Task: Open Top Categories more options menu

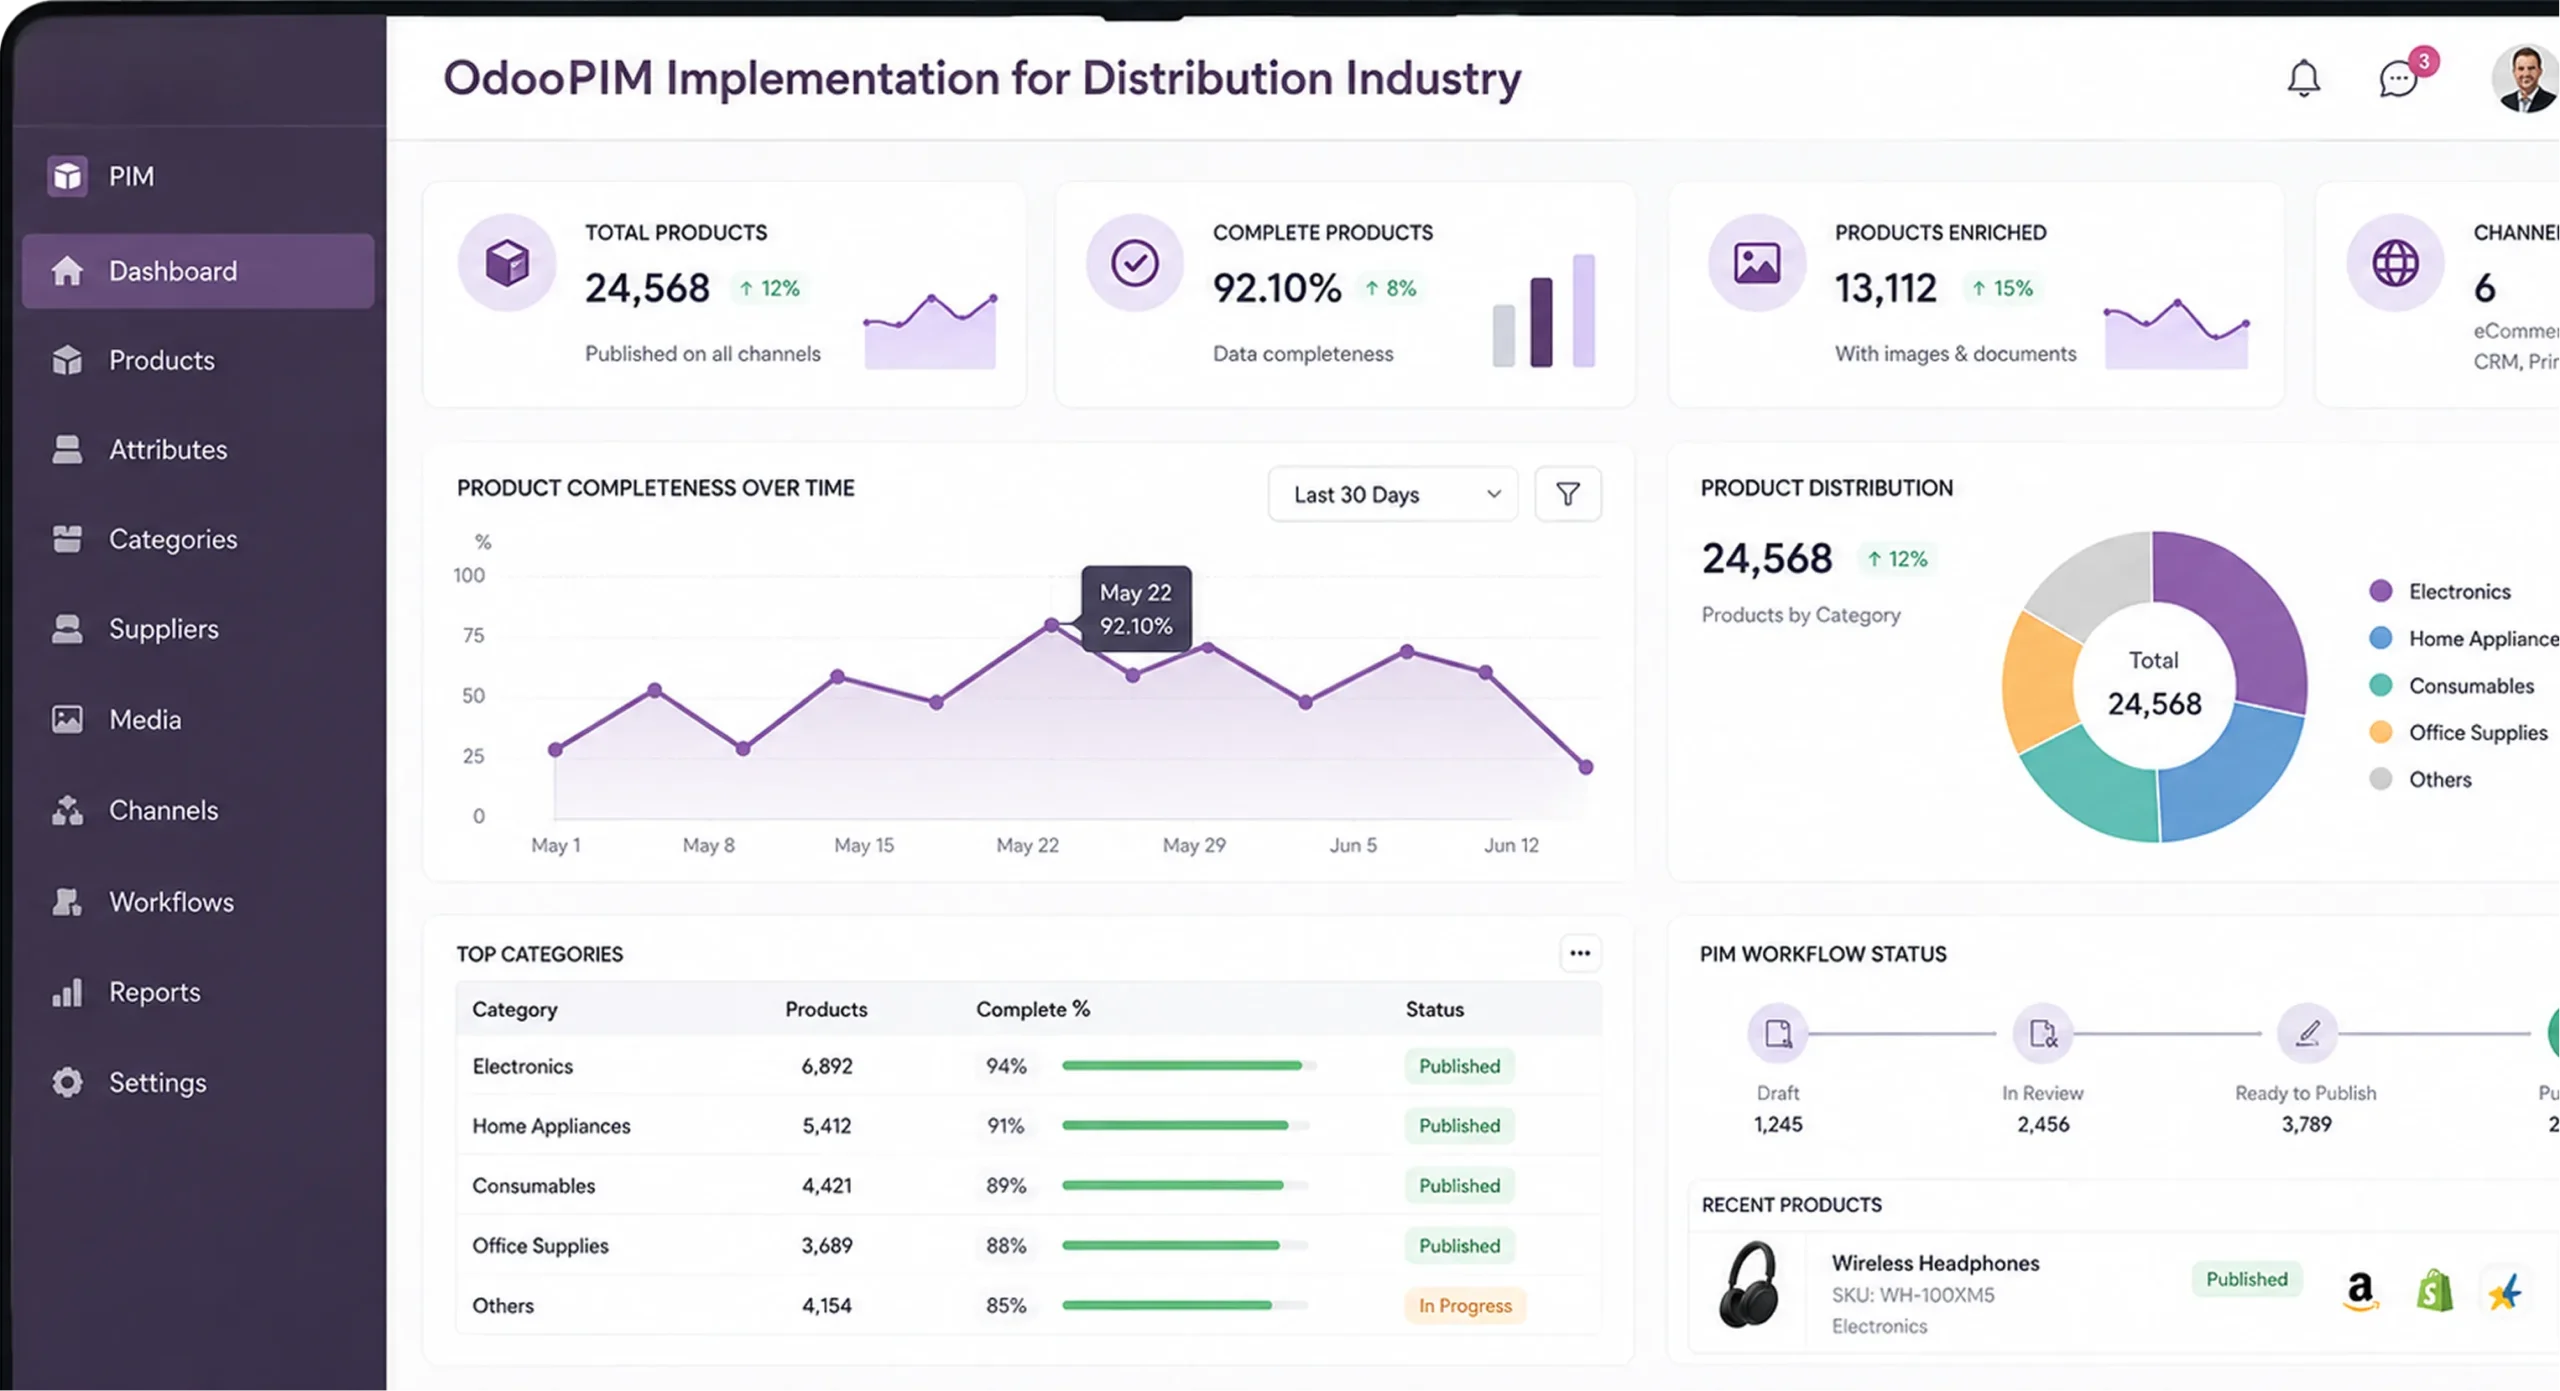Action: pyautogui.click(x=1580, y=953)
